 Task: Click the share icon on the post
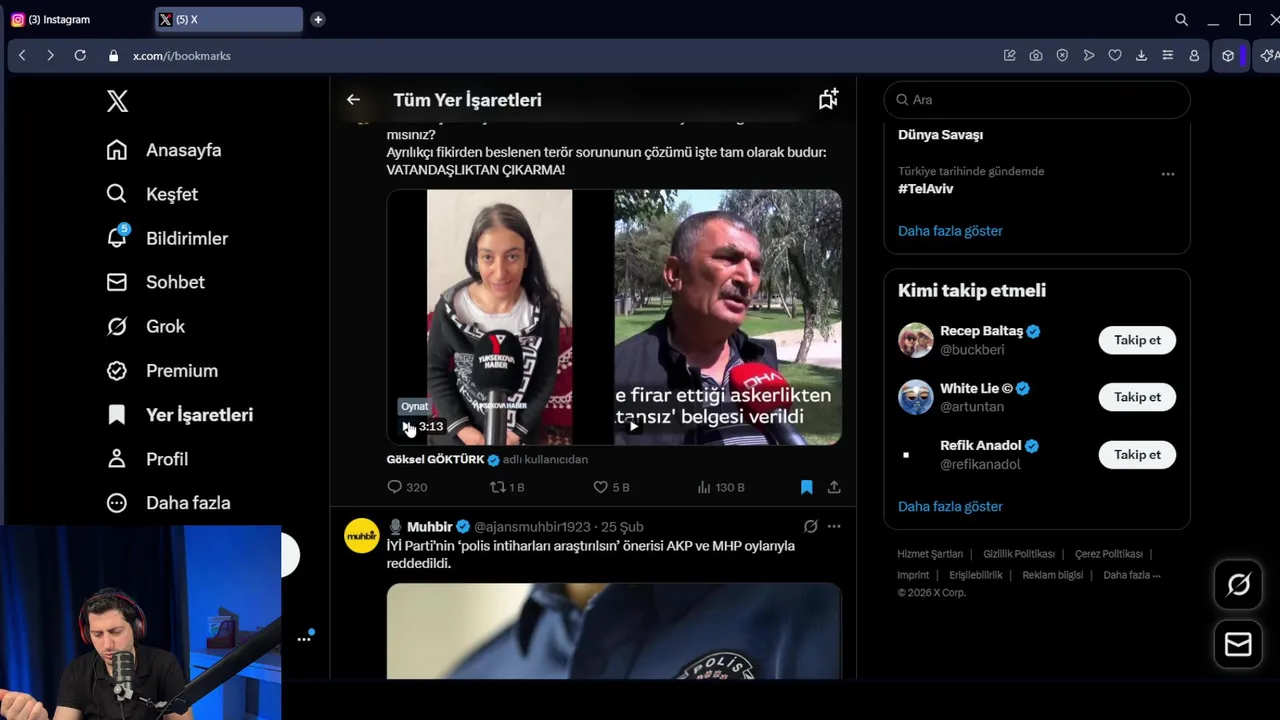[834, 487]
